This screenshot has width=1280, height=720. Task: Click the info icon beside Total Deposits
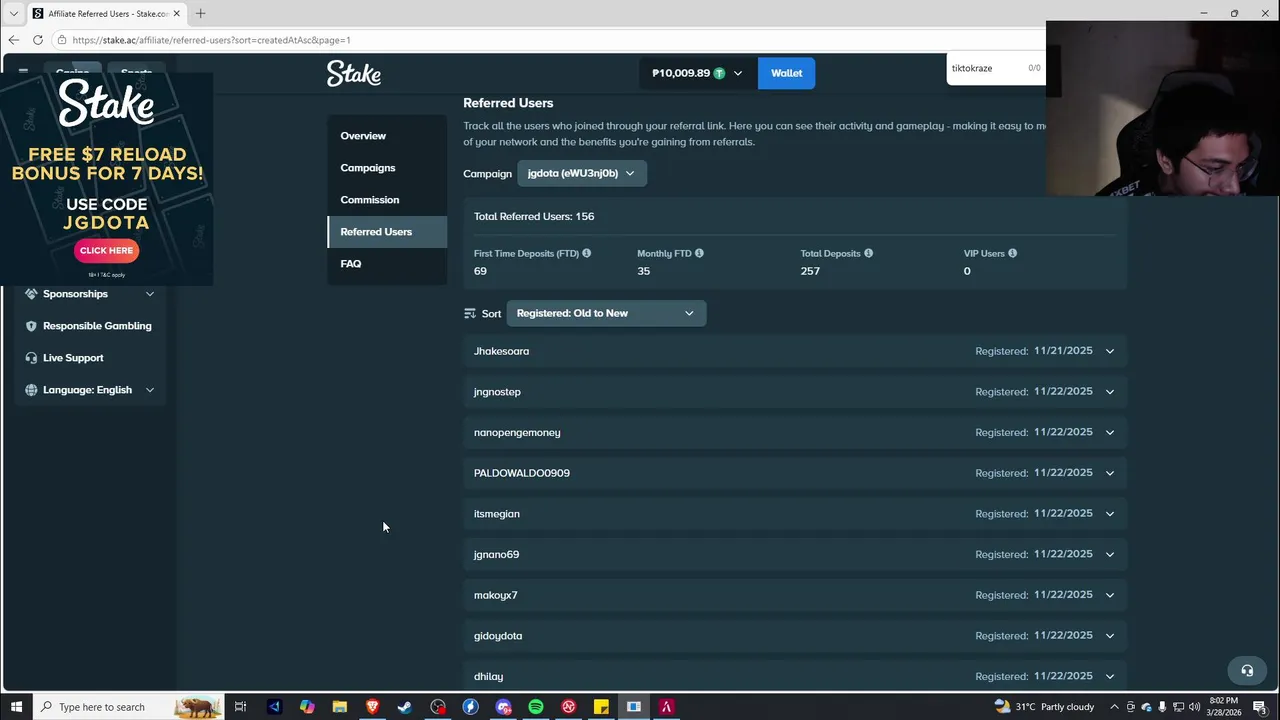868,253
